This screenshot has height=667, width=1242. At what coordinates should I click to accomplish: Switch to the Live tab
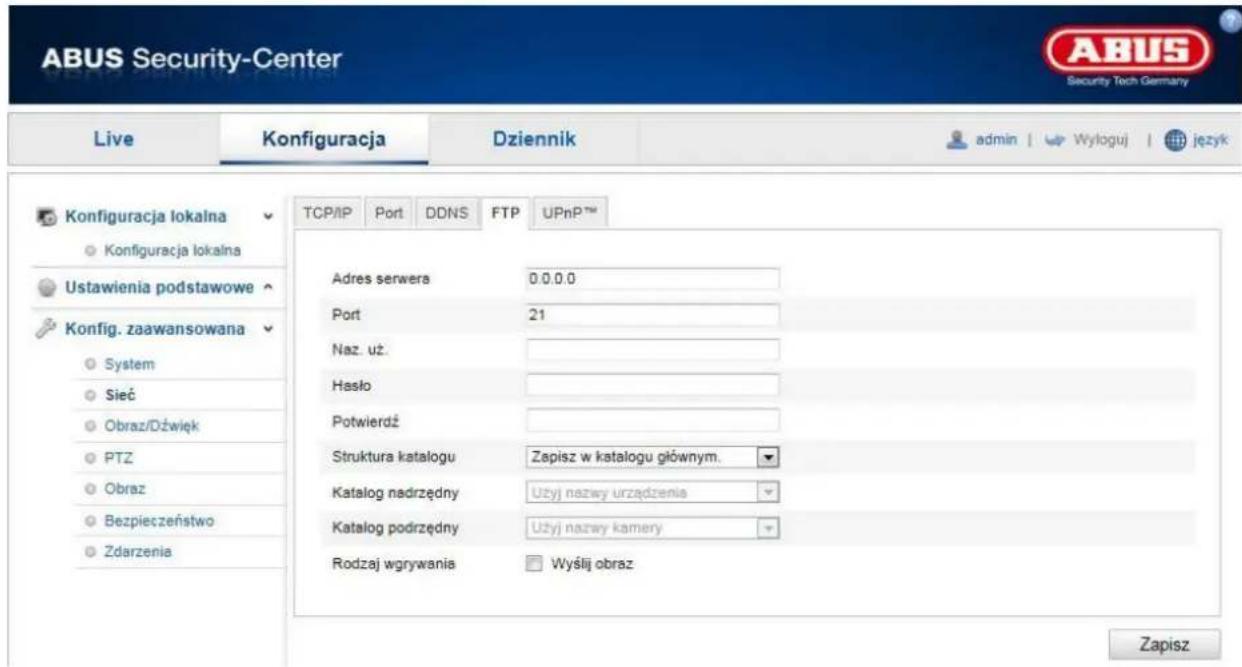(x=114, y=139)
